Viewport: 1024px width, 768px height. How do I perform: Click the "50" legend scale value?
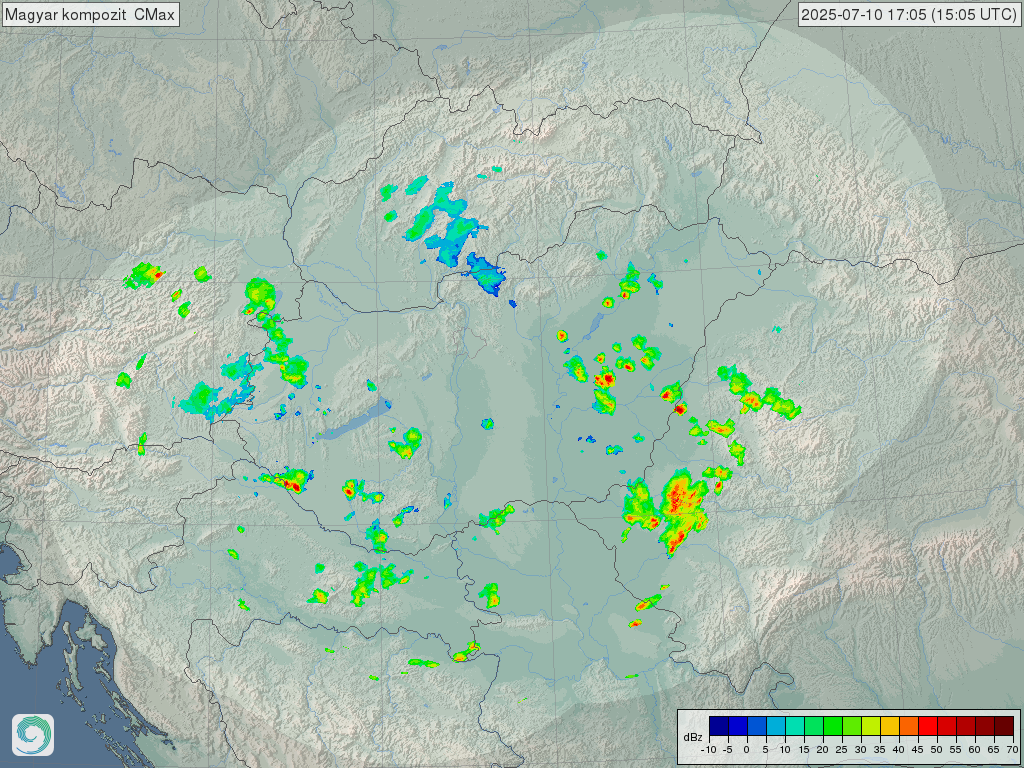click(x=936, y=750)
